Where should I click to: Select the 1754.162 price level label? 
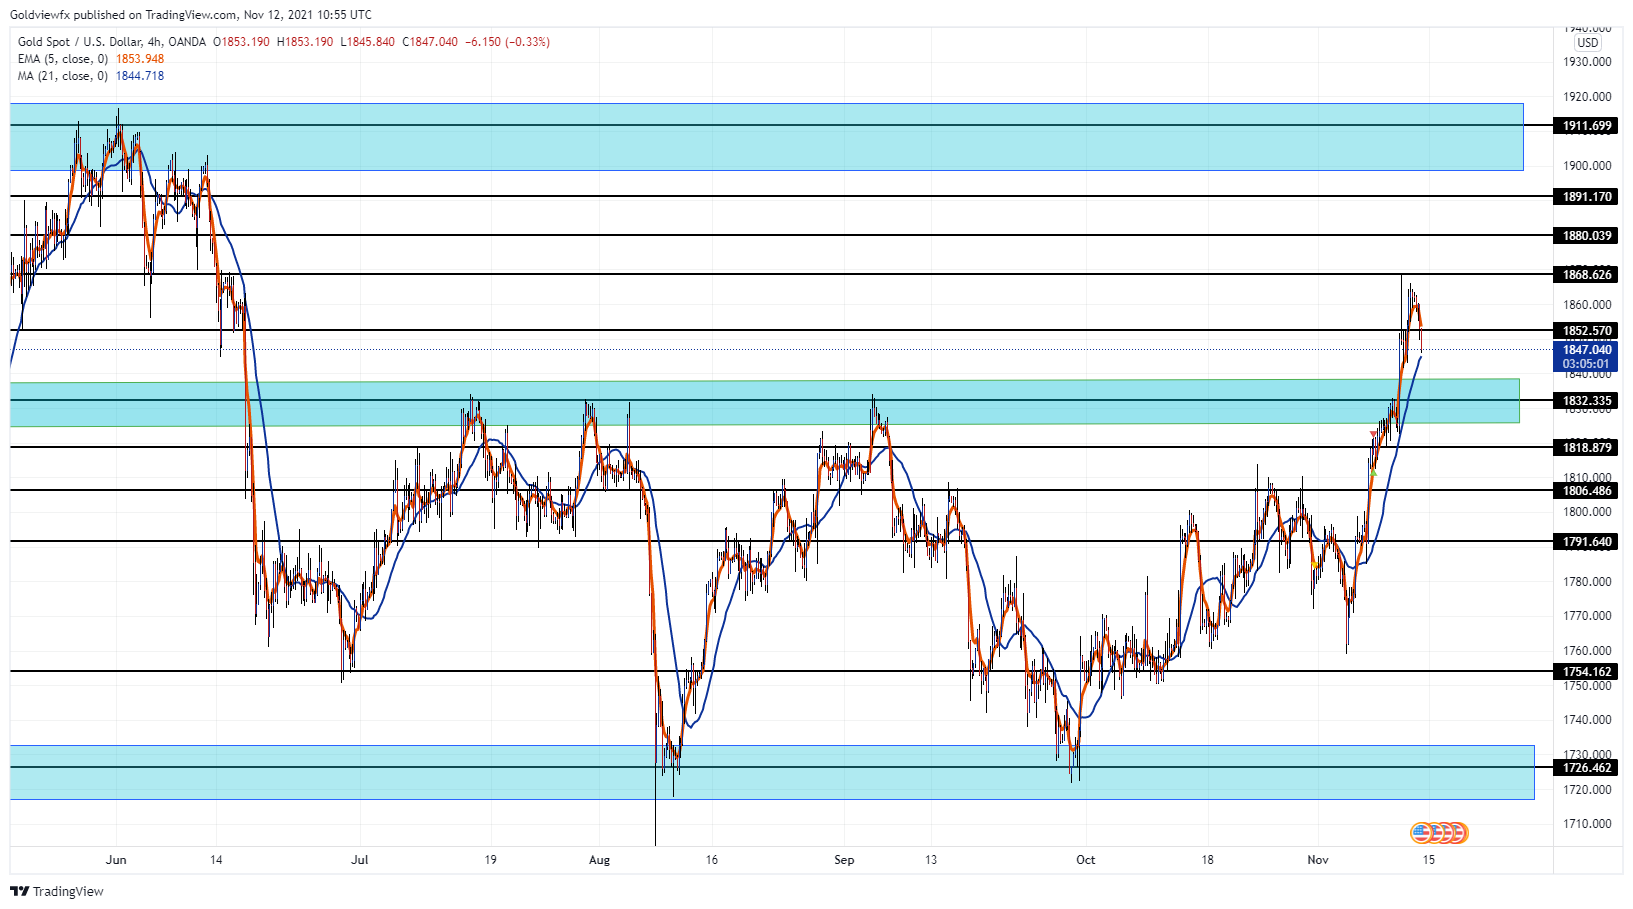pyautogui.click(x=1586, y=672)
